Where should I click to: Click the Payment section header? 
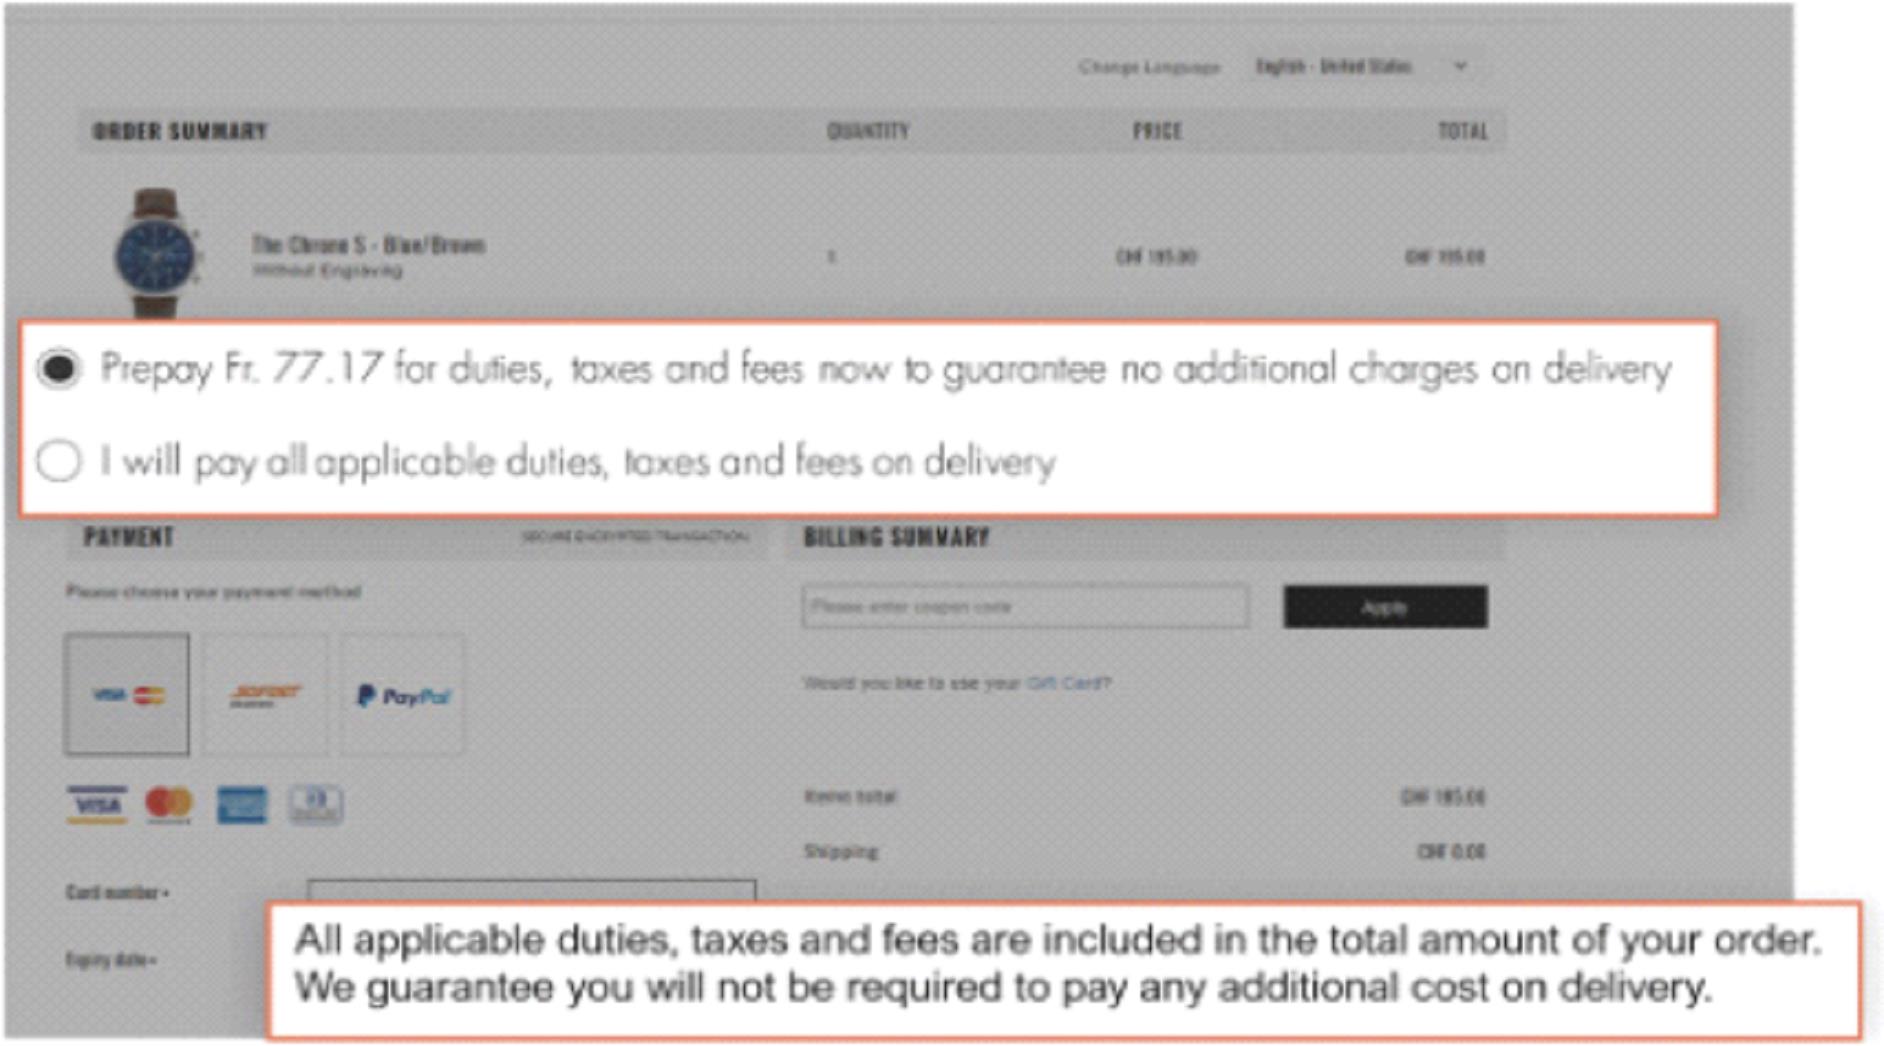[x=129, y=538]
